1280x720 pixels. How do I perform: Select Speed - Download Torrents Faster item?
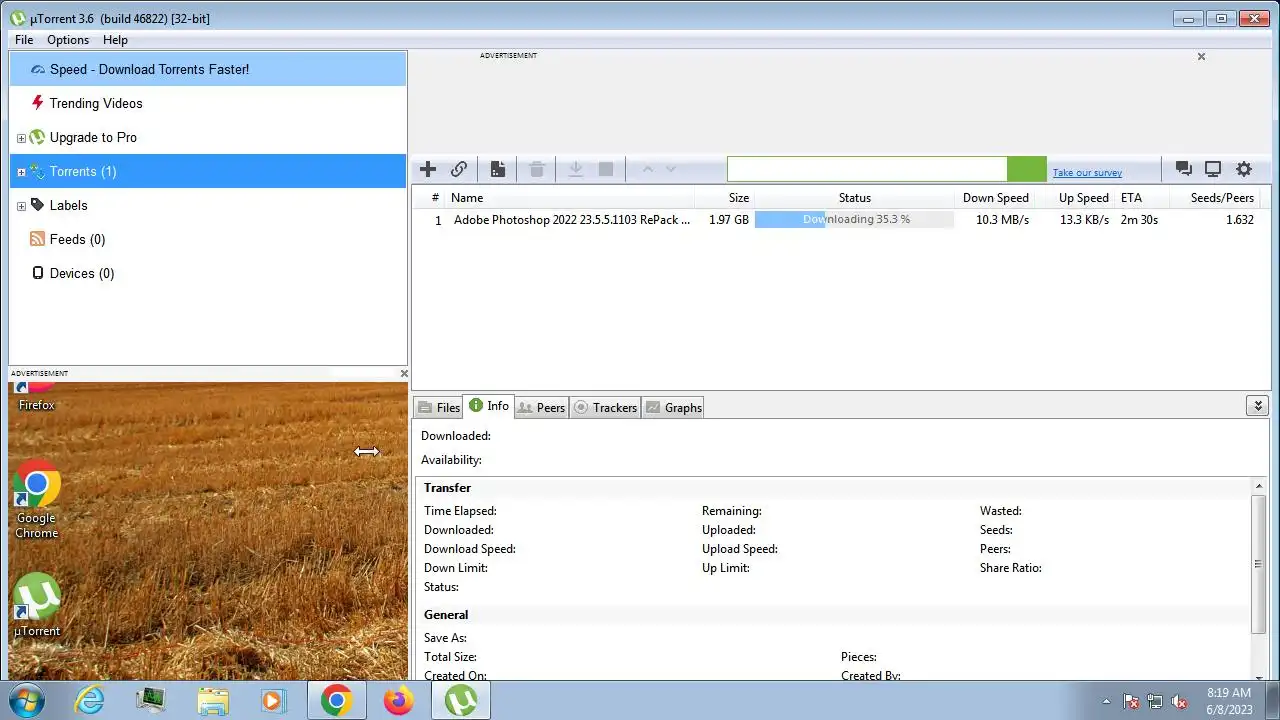[208, 69]
